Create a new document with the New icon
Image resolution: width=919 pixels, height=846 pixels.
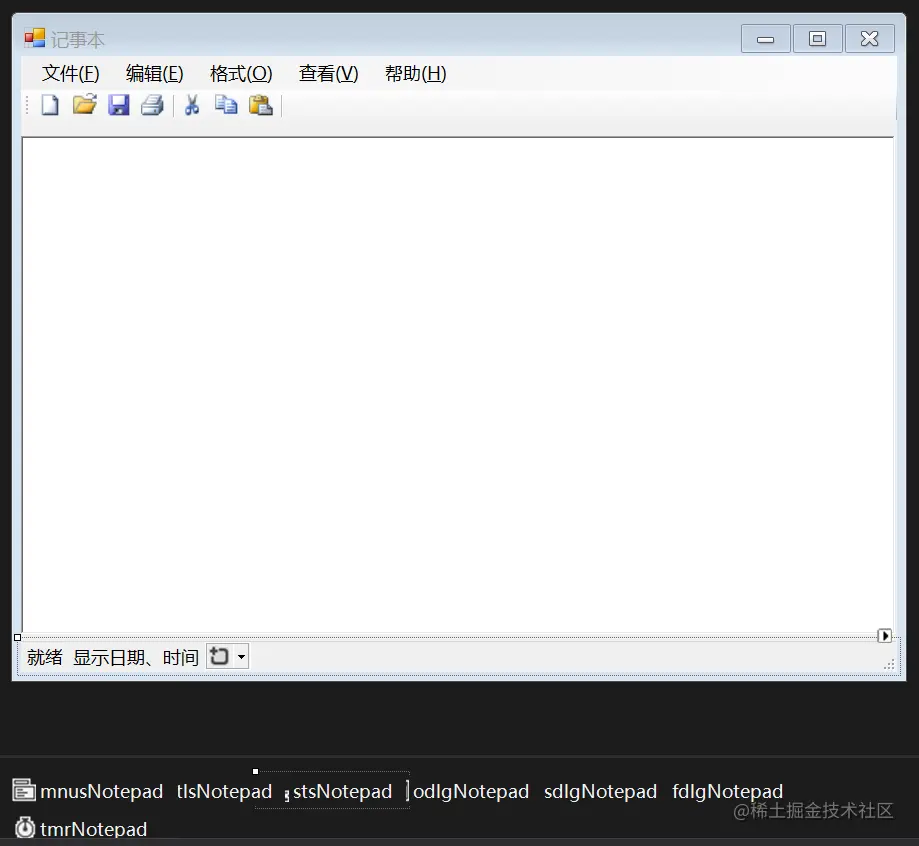click(x=49, y=104)
